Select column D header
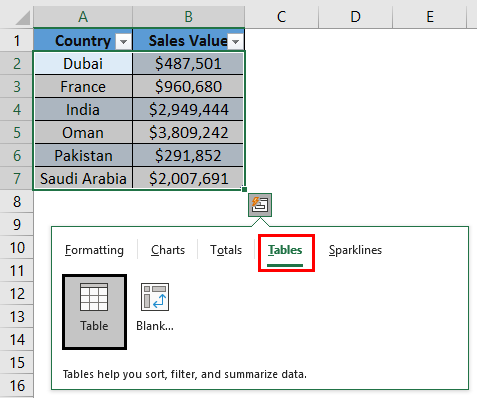The image size is (477, 398). pyautogui.click(x=356, y=17)
